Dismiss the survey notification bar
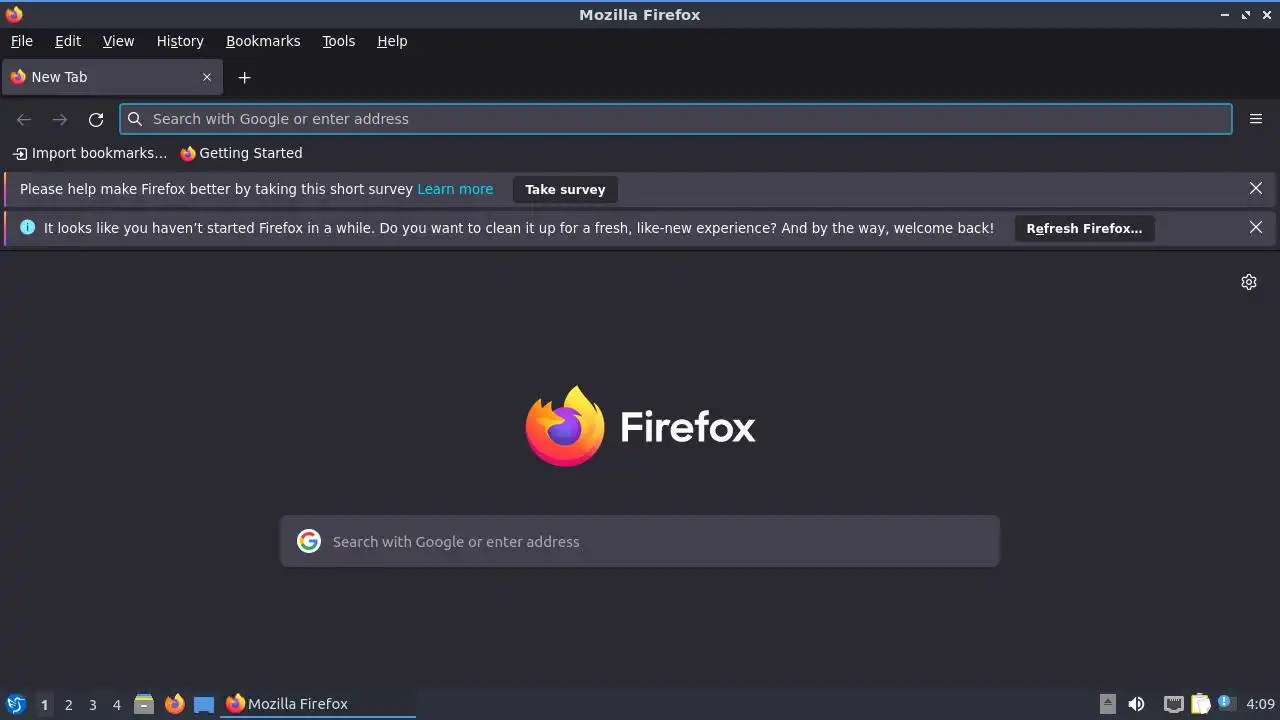The image size is (1280, 720). tap(1256, 188)
